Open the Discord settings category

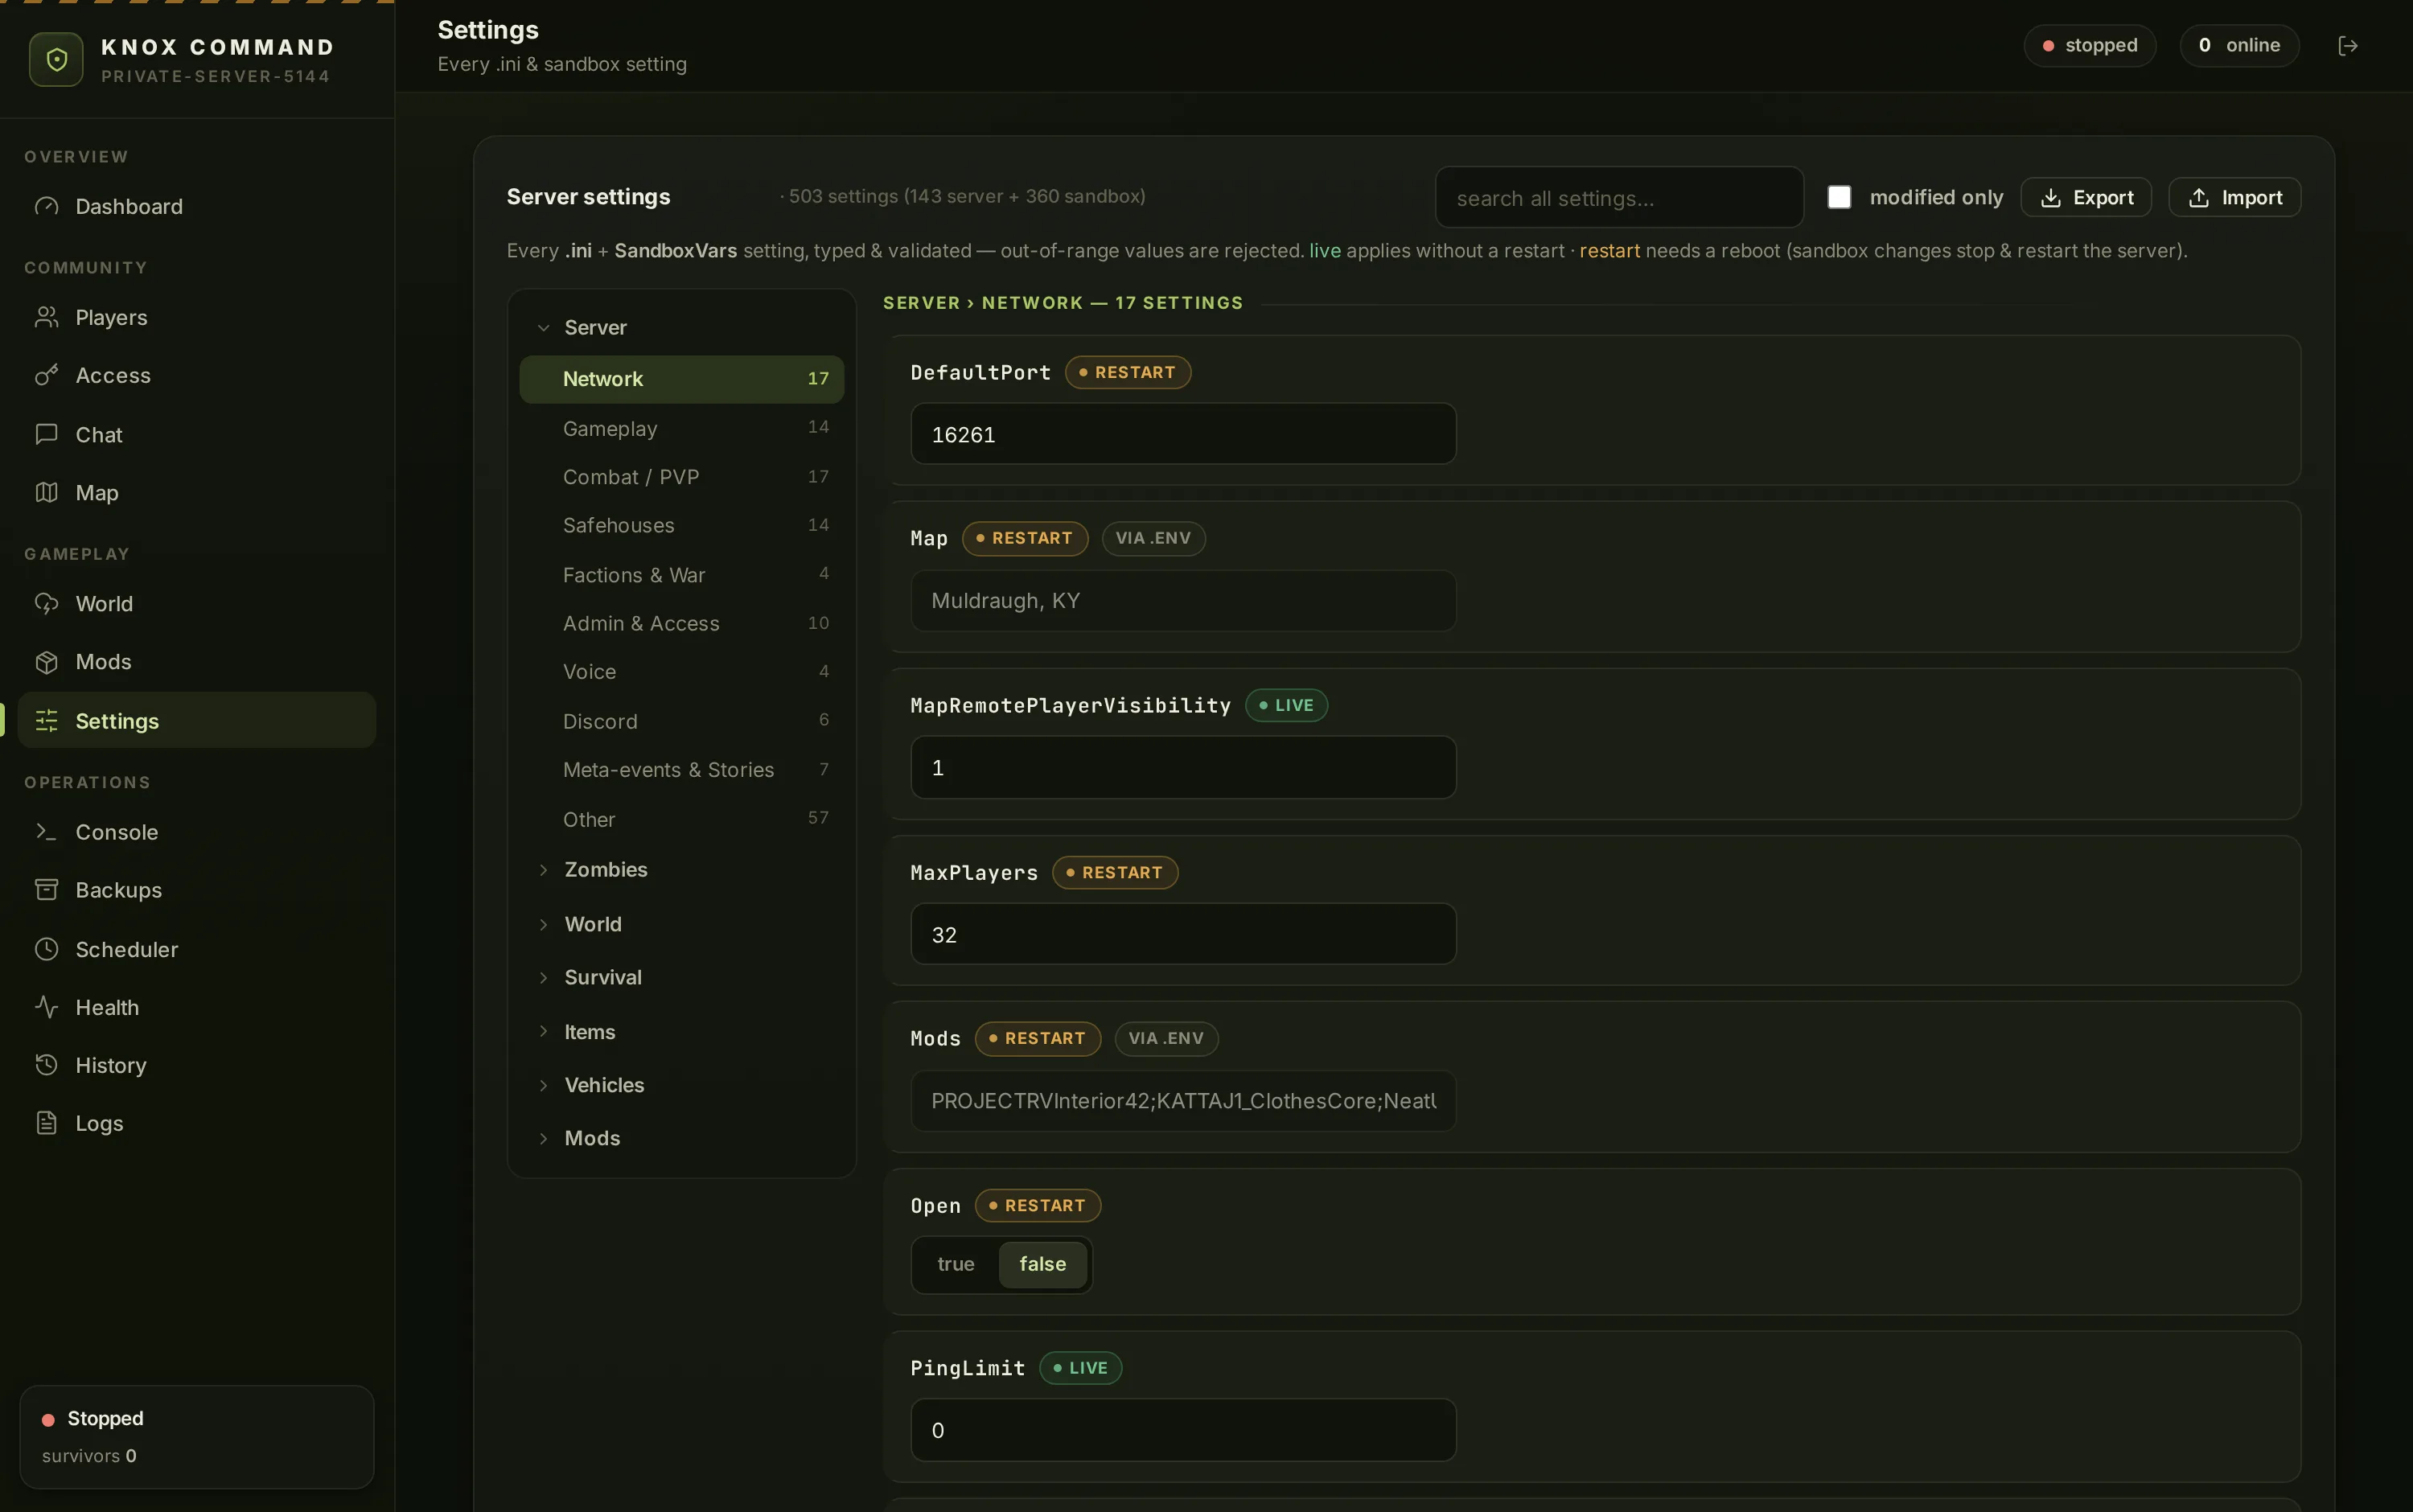[682, 720]
